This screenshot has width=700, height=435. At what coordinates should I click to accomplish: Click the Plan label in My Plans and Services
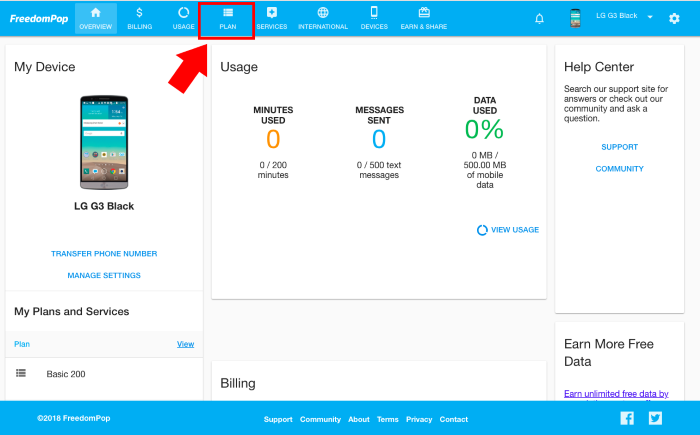click(22, 344)
